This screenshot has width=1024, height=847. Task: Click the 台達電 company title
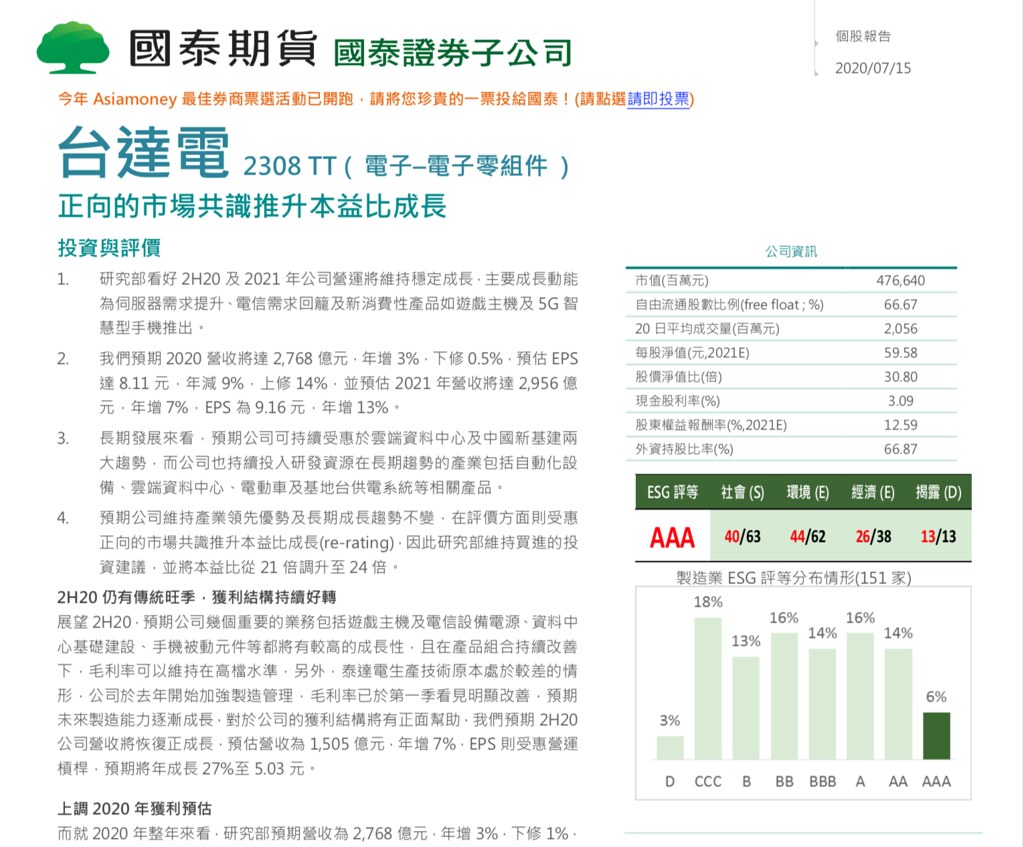click(x=144, y=153)
